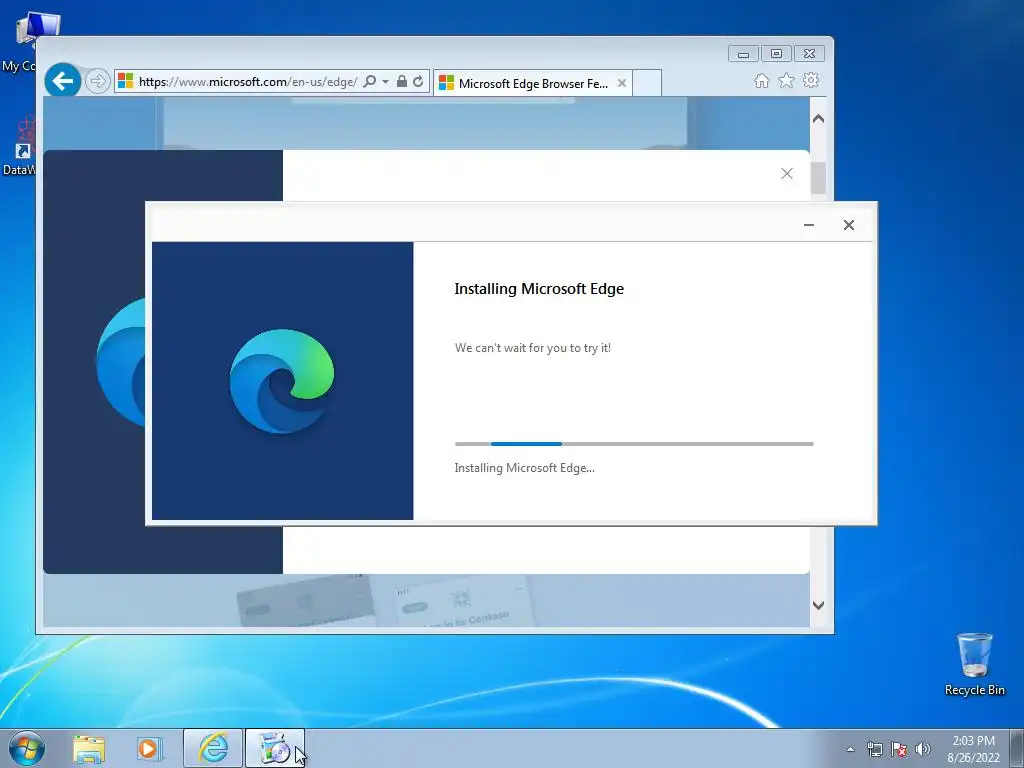Select the installer setup taskbar button

coord(275,748)
